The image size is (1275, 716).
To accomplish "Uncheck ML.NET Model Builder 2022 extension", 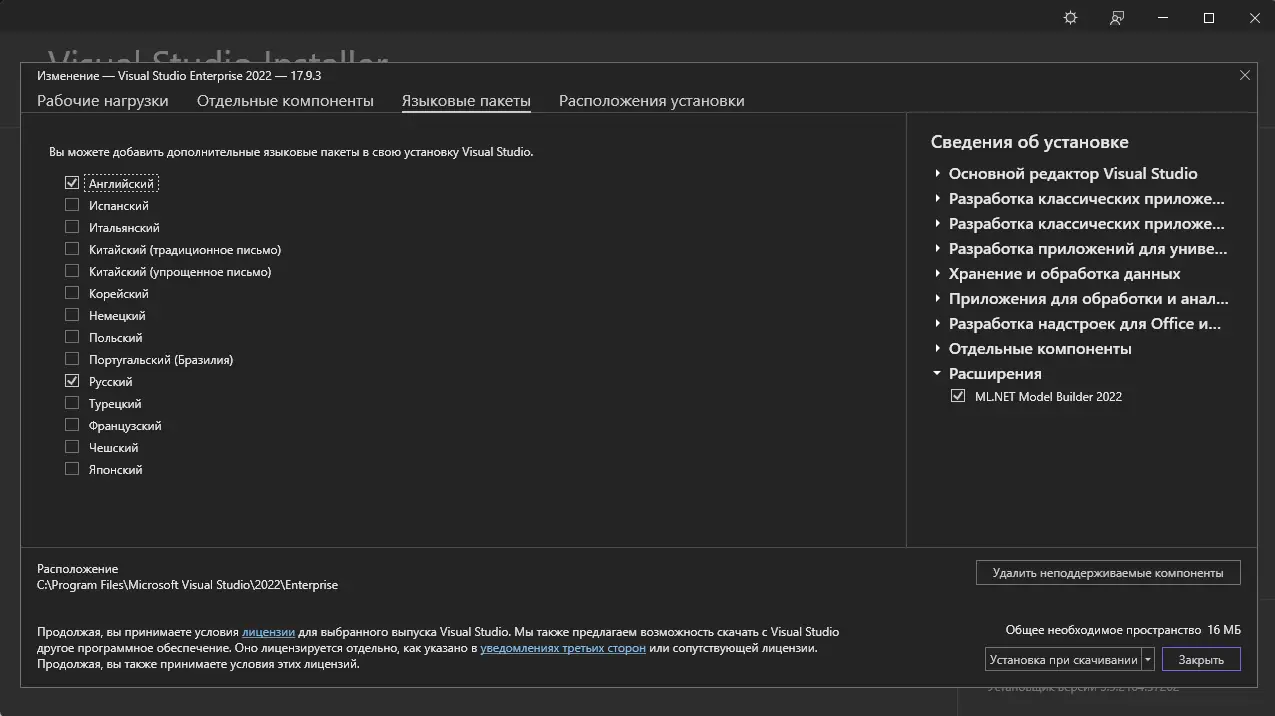I will (958, 396).
